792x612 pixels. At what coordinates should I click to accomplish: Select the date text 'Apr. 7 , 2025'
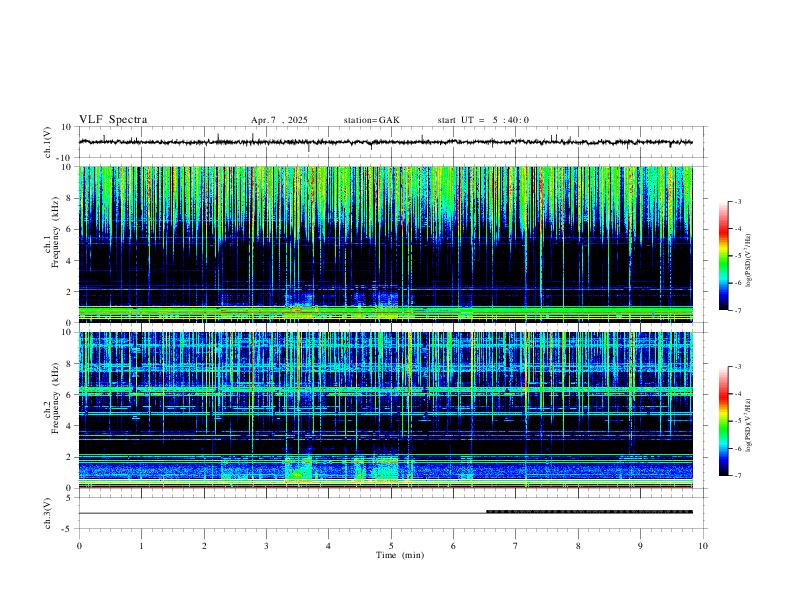279,120
